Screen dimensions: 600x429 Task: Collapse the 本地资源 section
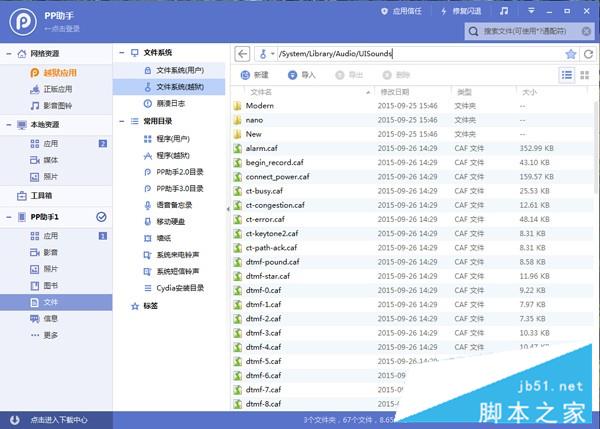(8, 125)
